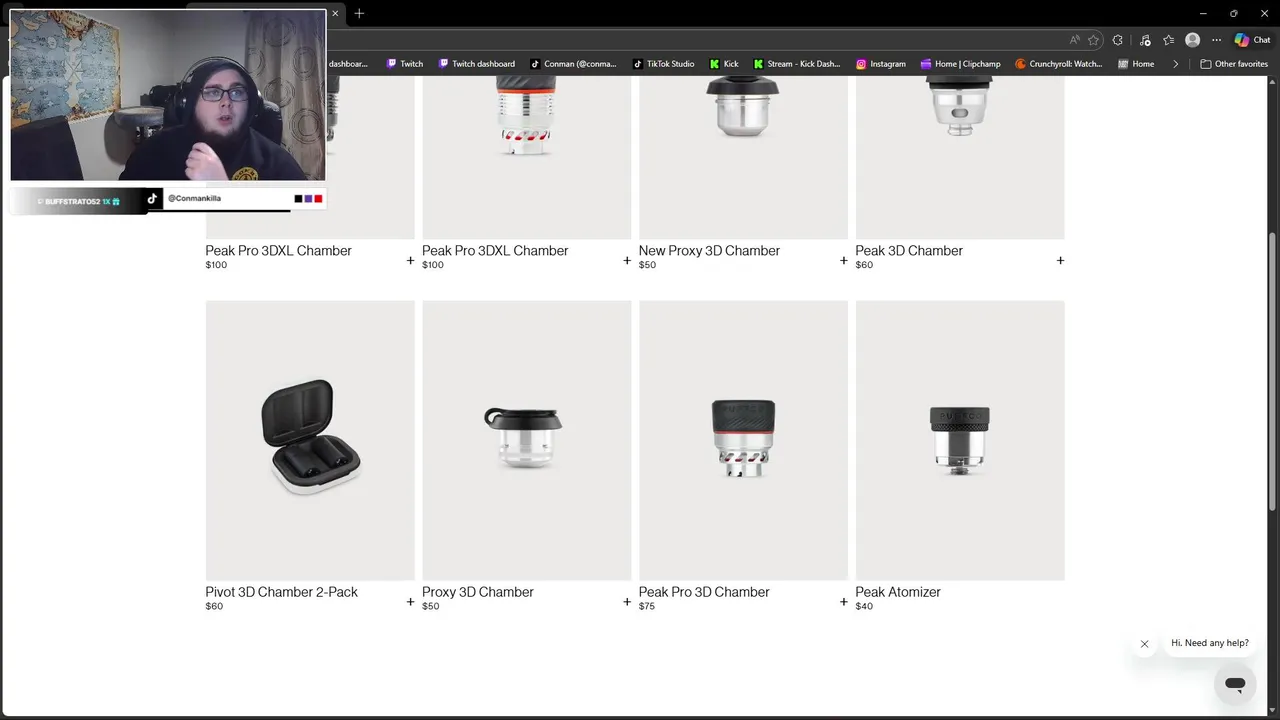Viewport: 1280px width, 720px height.
Task: Open Peak Pro 3D Chamber product image
Action: pyautogui.click(x=743, y=440)
